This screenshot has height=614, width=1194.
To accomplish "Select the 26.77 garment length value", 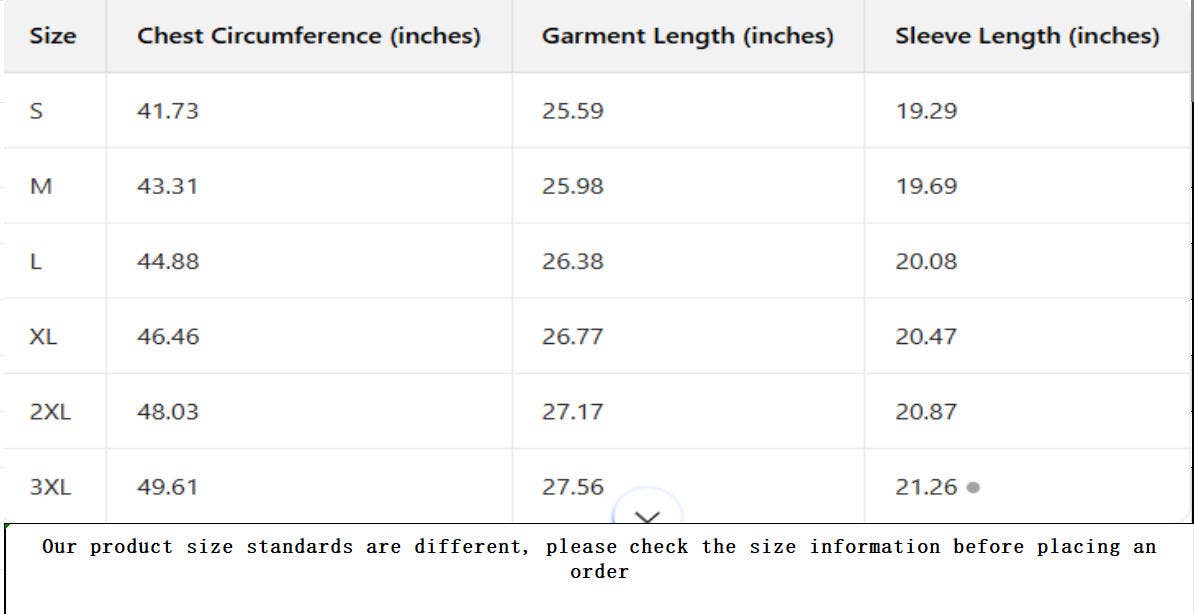I will 573,336.
